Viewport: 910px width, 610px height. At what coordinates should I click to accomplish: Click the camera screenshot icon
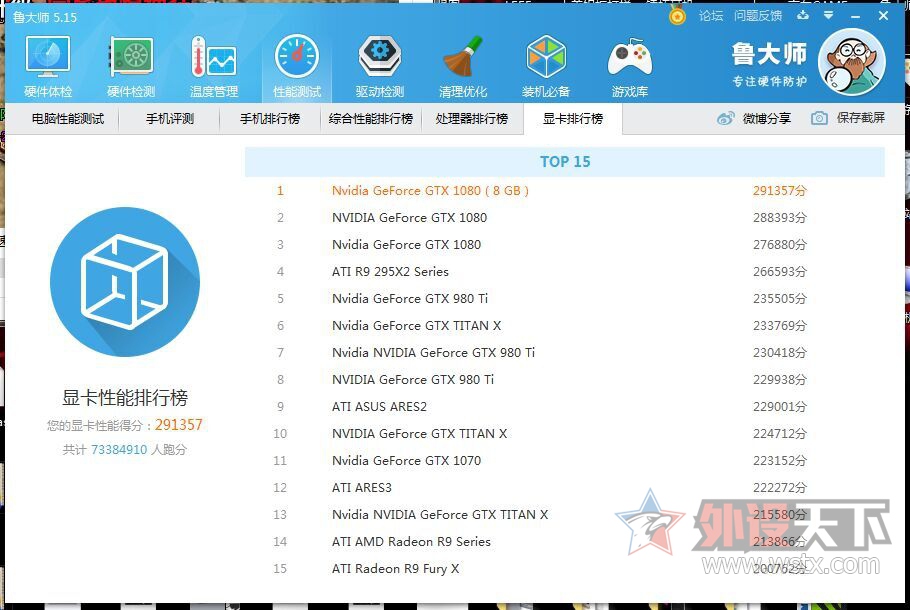819,118
